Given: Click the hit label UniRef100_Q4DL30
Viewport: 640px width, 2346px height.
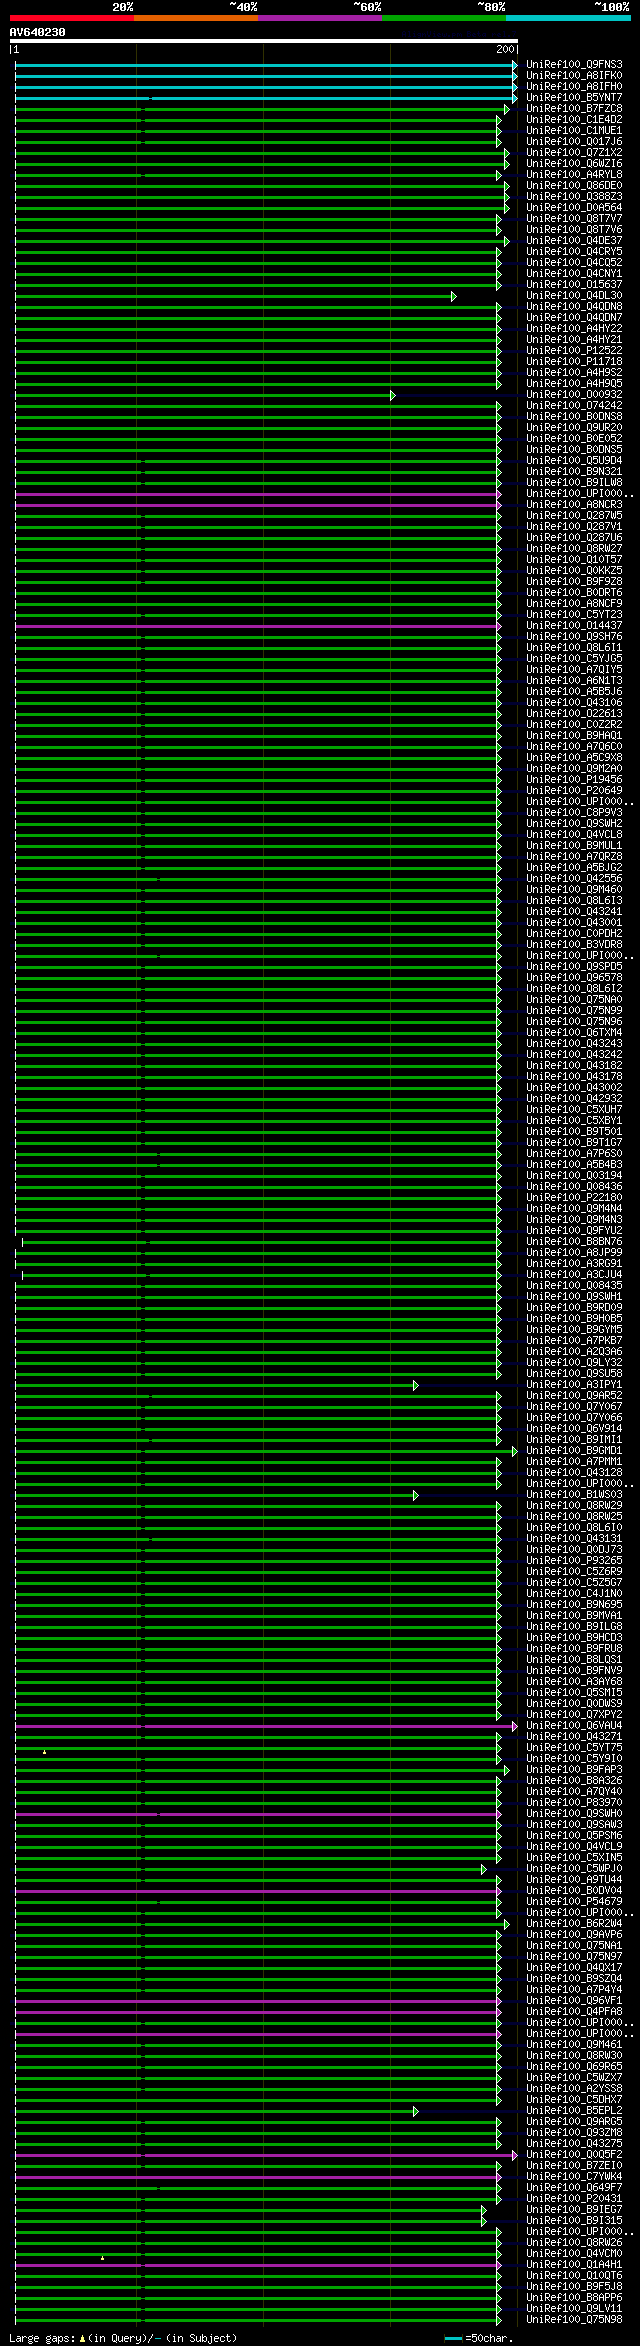Looking at the screenshot, I should [x=574, y=295].
